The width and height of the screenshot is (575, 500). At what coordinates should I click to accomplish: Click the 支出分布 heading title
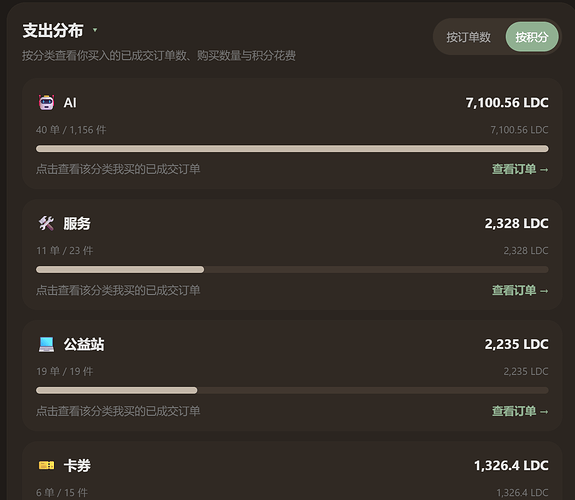[53, 30]
